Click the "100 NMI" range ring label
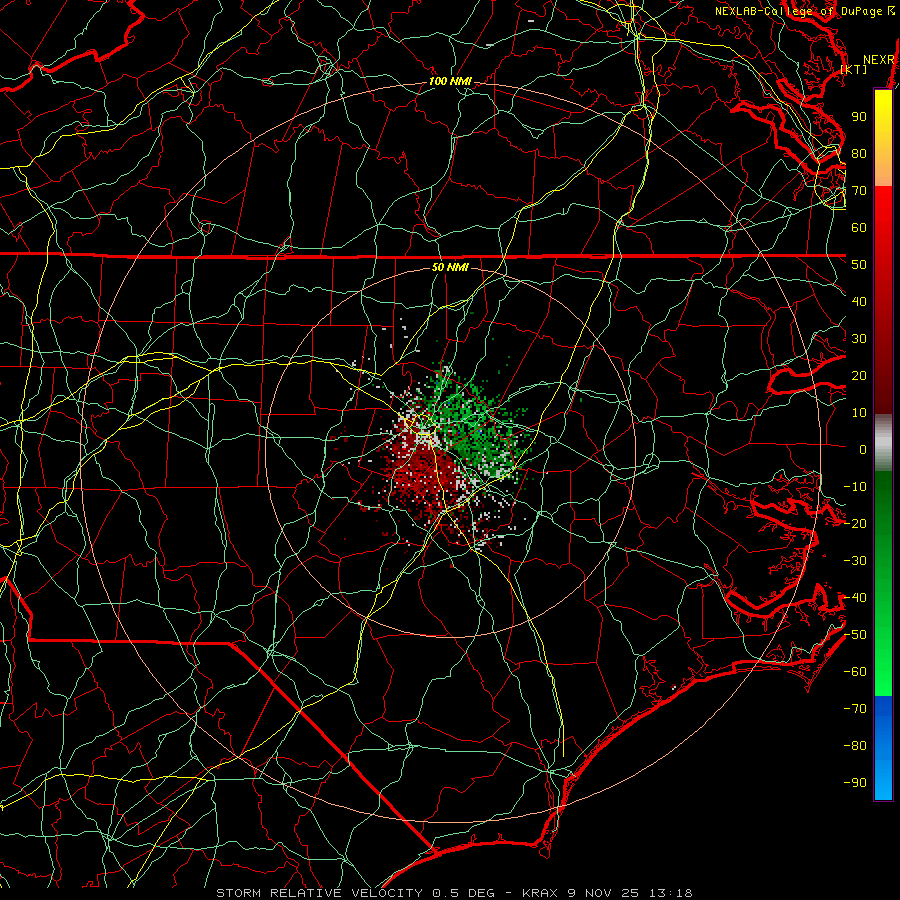The width and height of the screenshot is (900, 900). point(451,82)
